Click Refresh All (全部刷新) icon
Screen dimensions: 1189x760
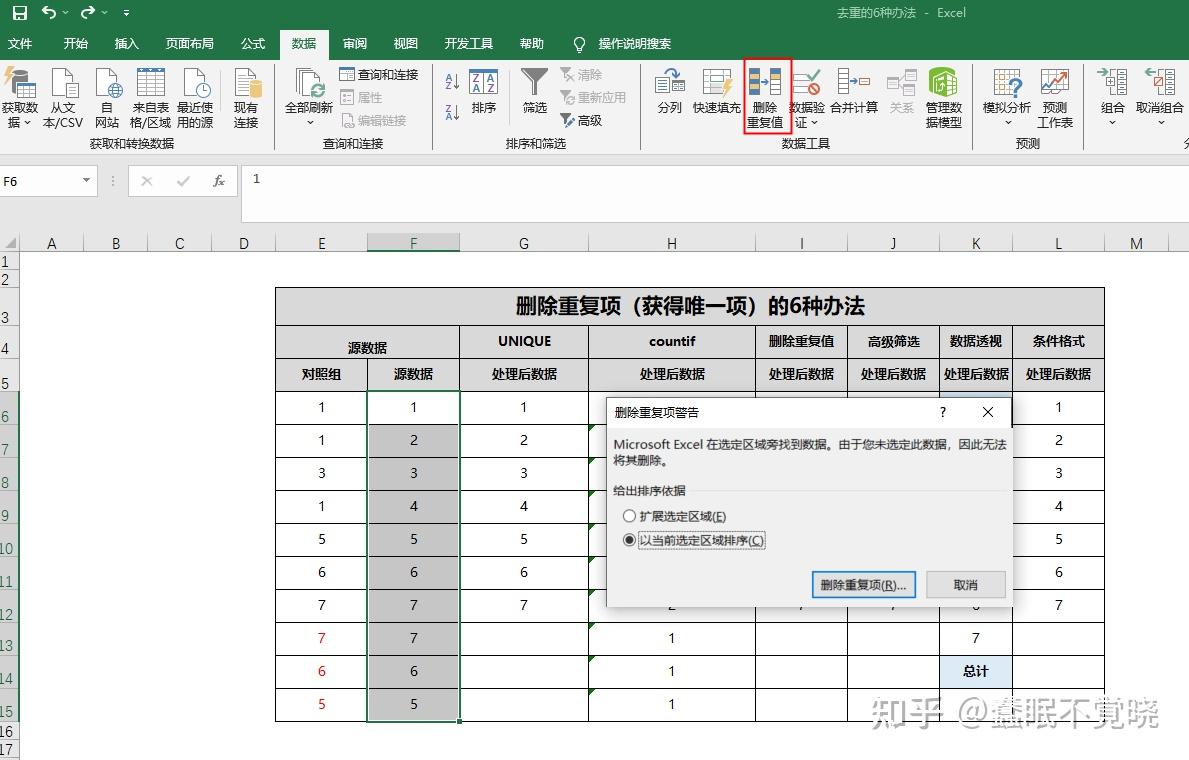(309, 83)
